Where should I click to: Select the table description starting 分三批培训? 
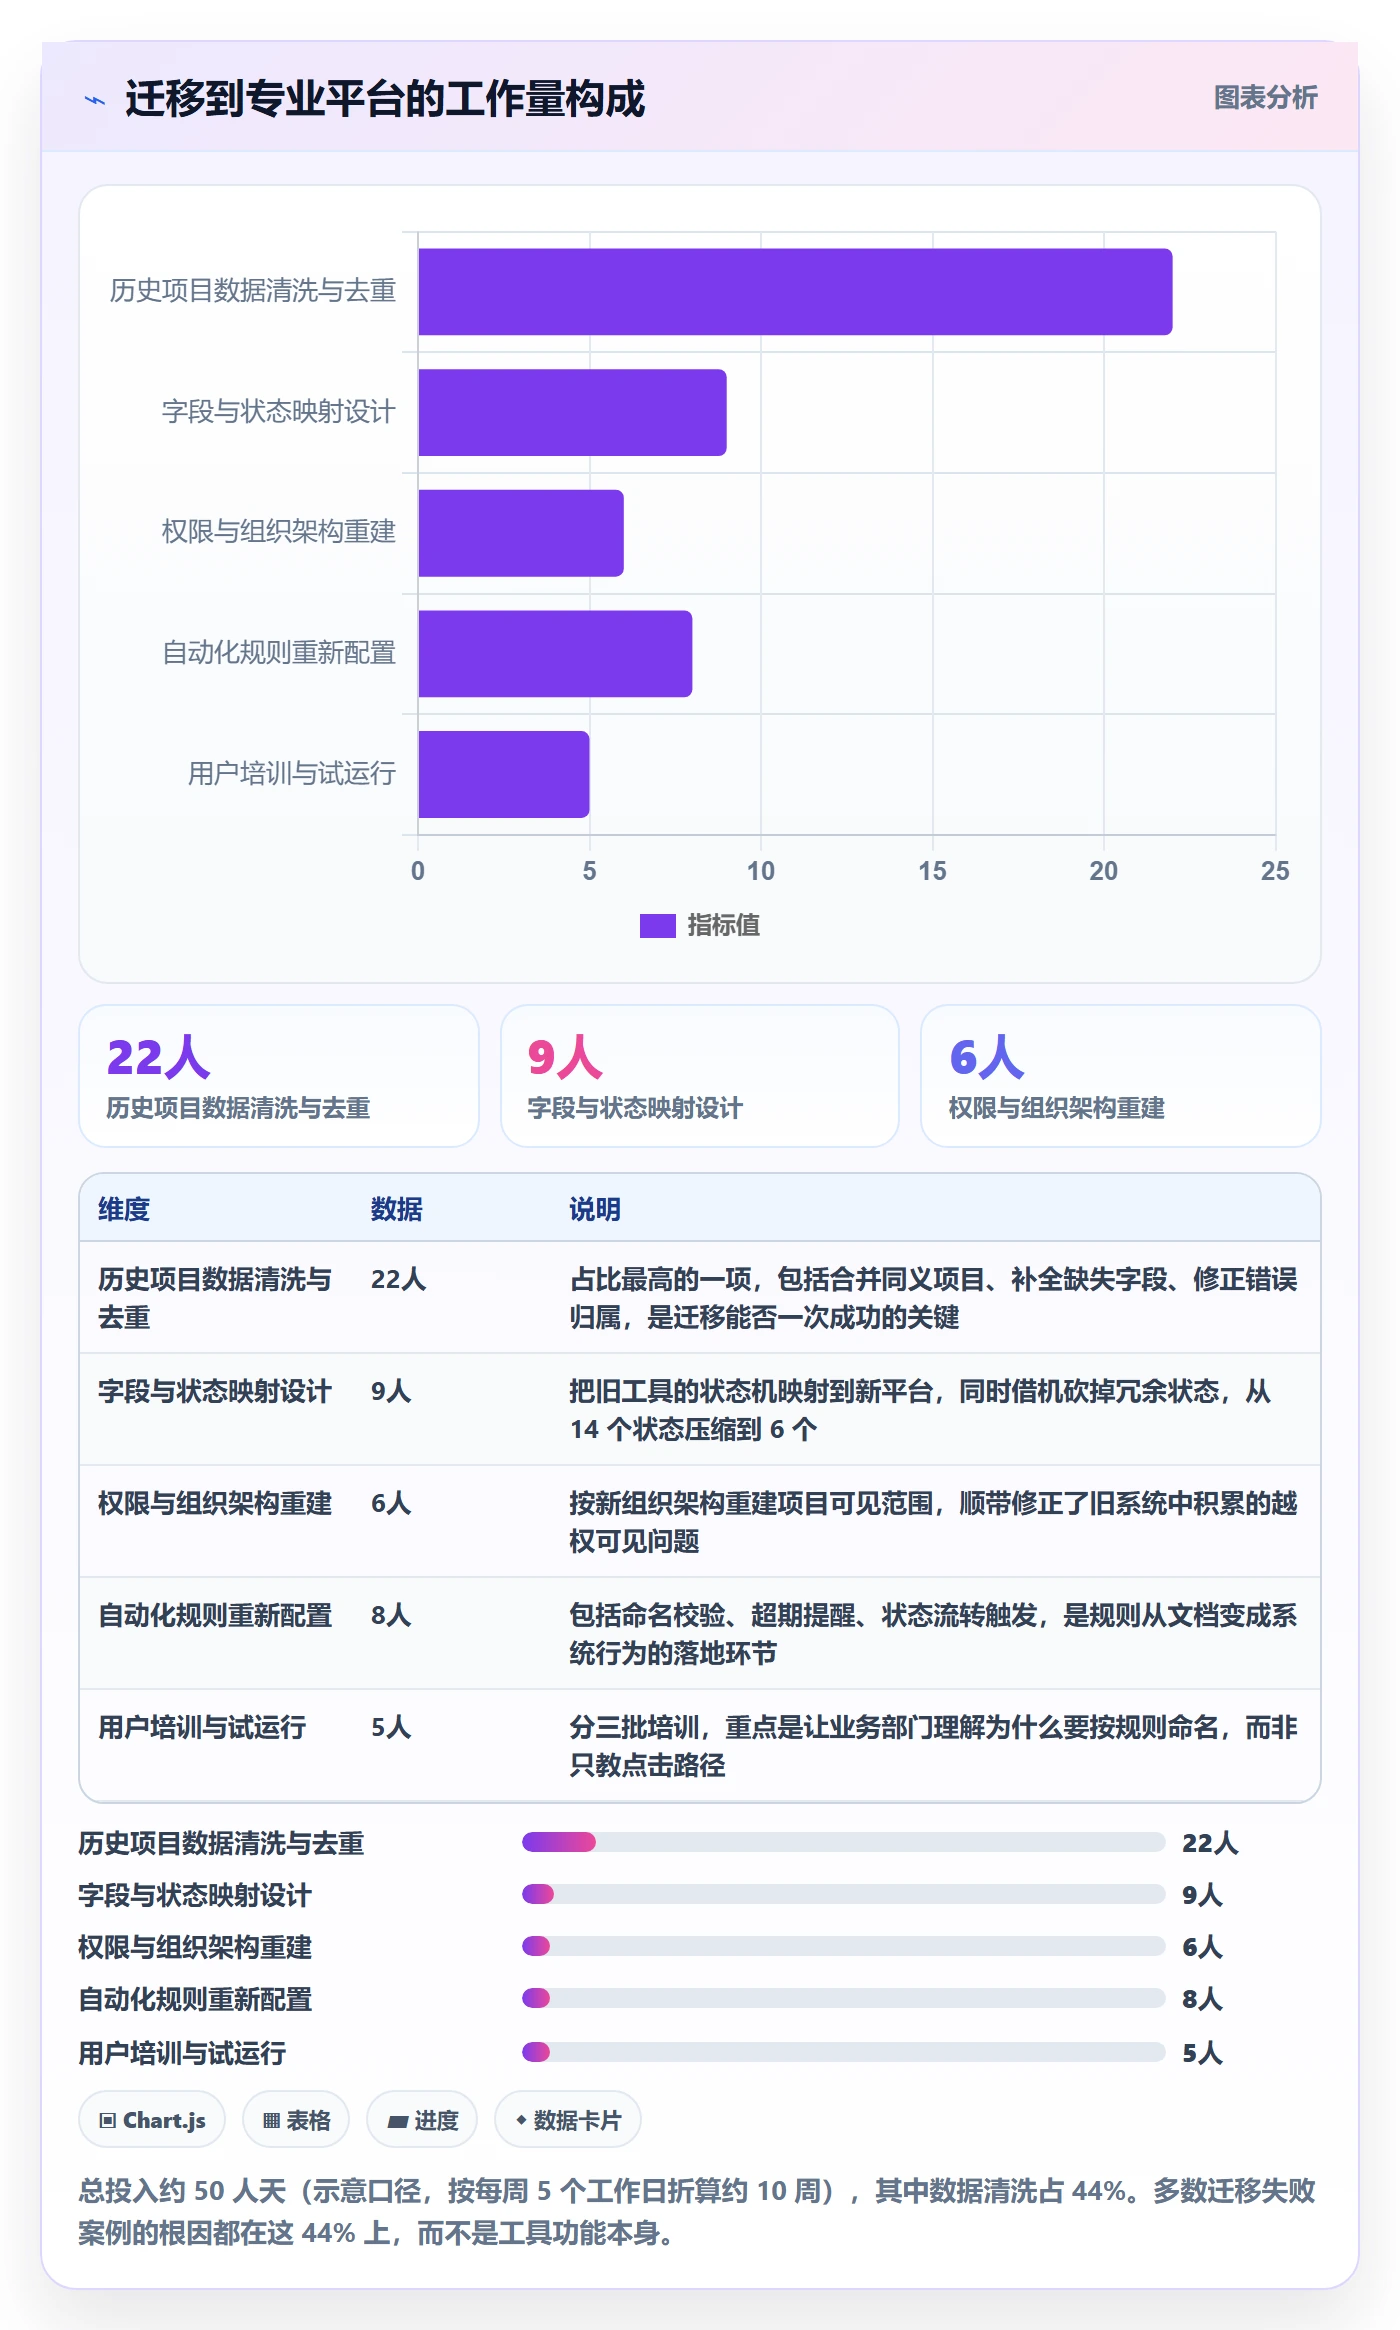pyautogui.click(x=934, y=1746)
